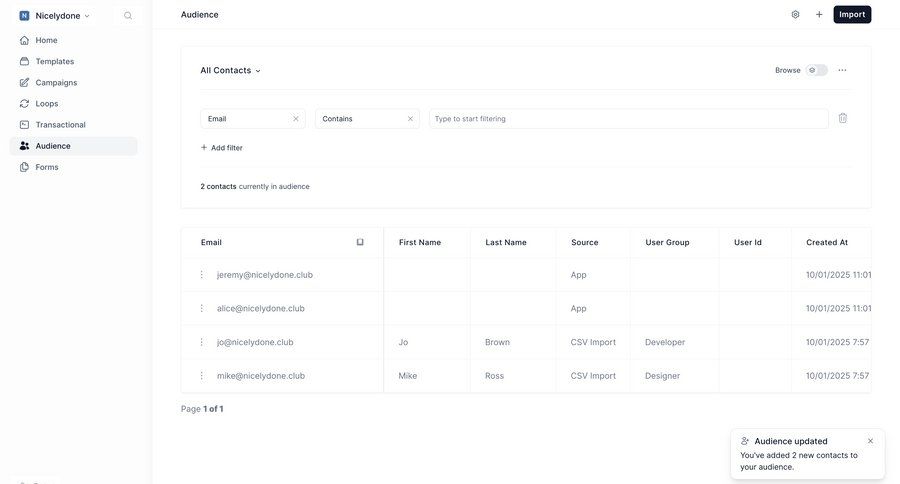Open row options for mike@nicelydone.club
This screenshot has height=484, width=900.
coord(201,376)
